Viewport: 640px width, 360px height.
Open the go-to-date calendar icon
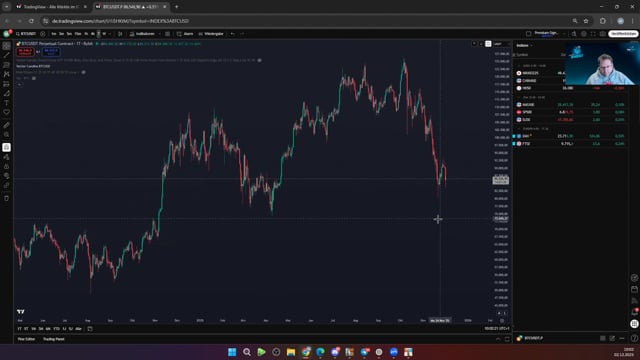point(90,329)
